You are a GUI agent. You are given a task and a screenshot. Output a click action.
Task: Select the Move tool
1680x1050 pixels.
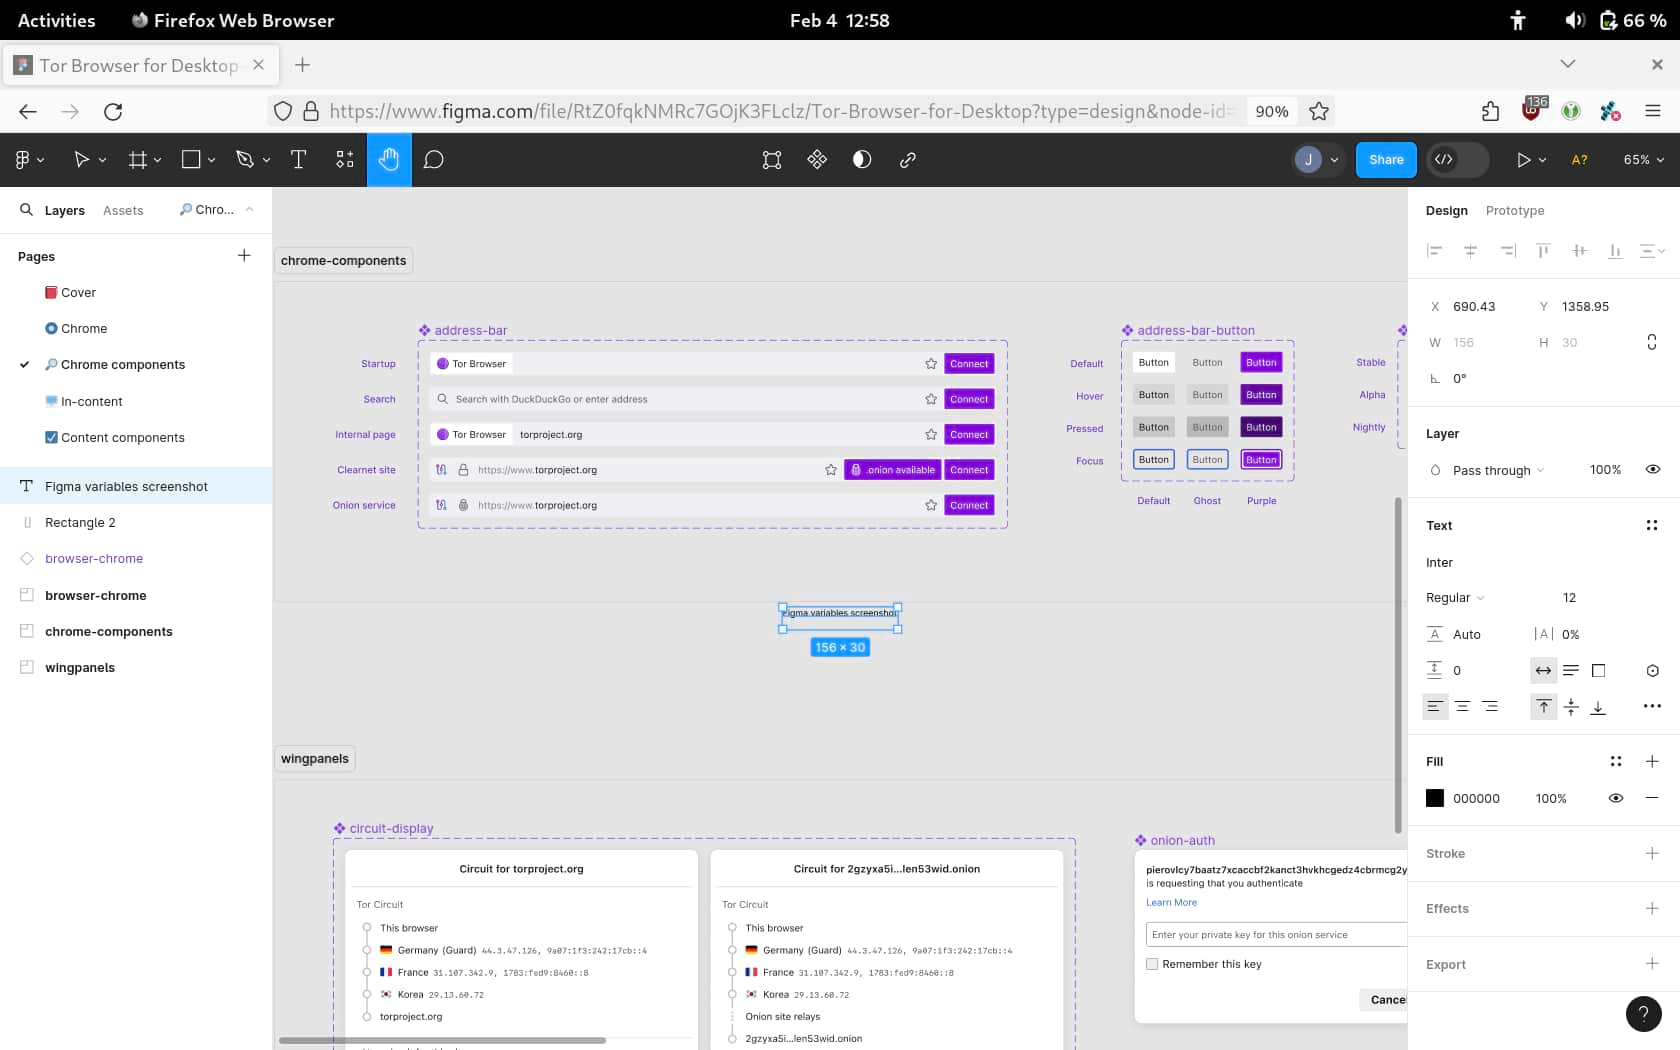(x=81, y=160)
